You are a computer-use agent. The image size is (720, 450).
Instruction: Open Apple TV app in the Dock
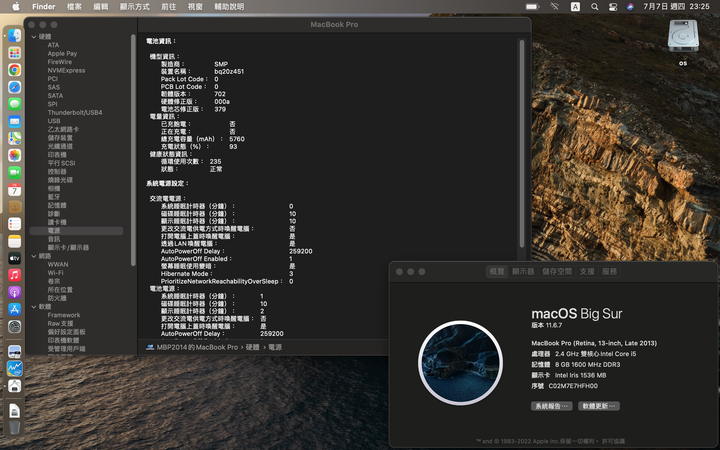(x=15, y=258)
